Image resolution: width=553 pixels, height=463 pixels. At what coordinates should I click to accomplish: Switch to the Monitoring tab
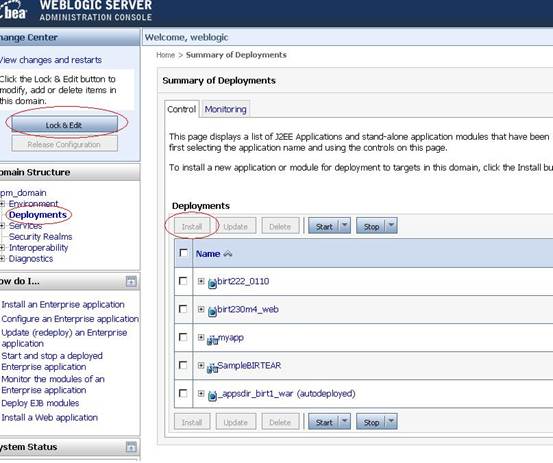click(225, 109)
